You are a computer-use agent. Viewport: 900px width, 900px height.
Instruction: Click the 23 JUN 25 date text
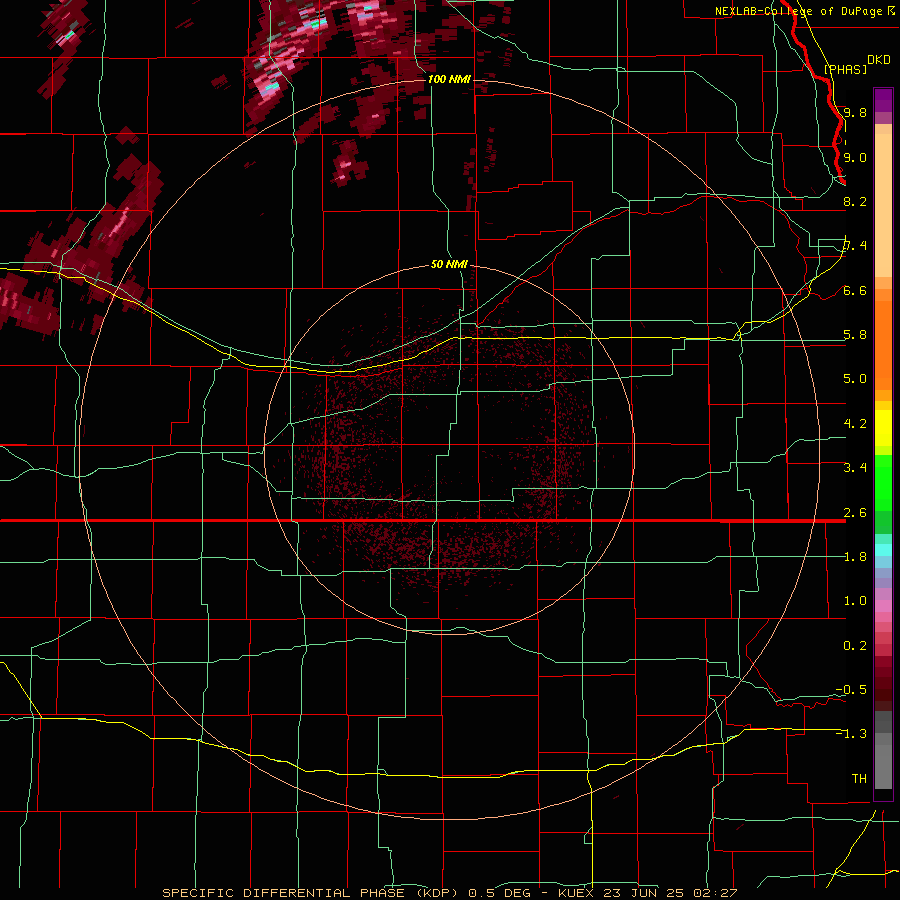(x=641, y=893)
